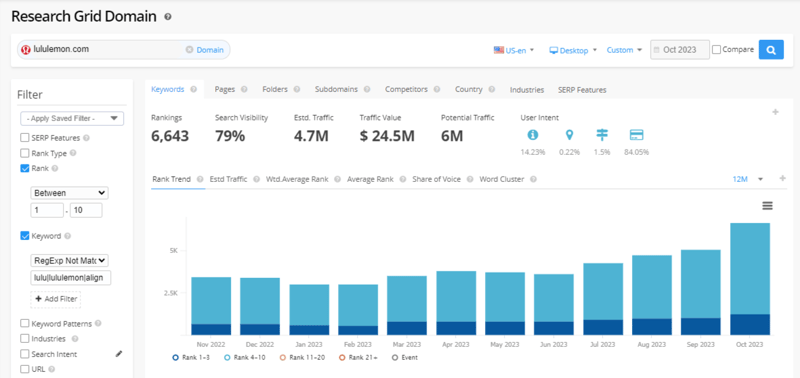Click the blue search magnifier button
Image resolution: width=800 pixels, height=378 pixels.
(x=771, y=50)
